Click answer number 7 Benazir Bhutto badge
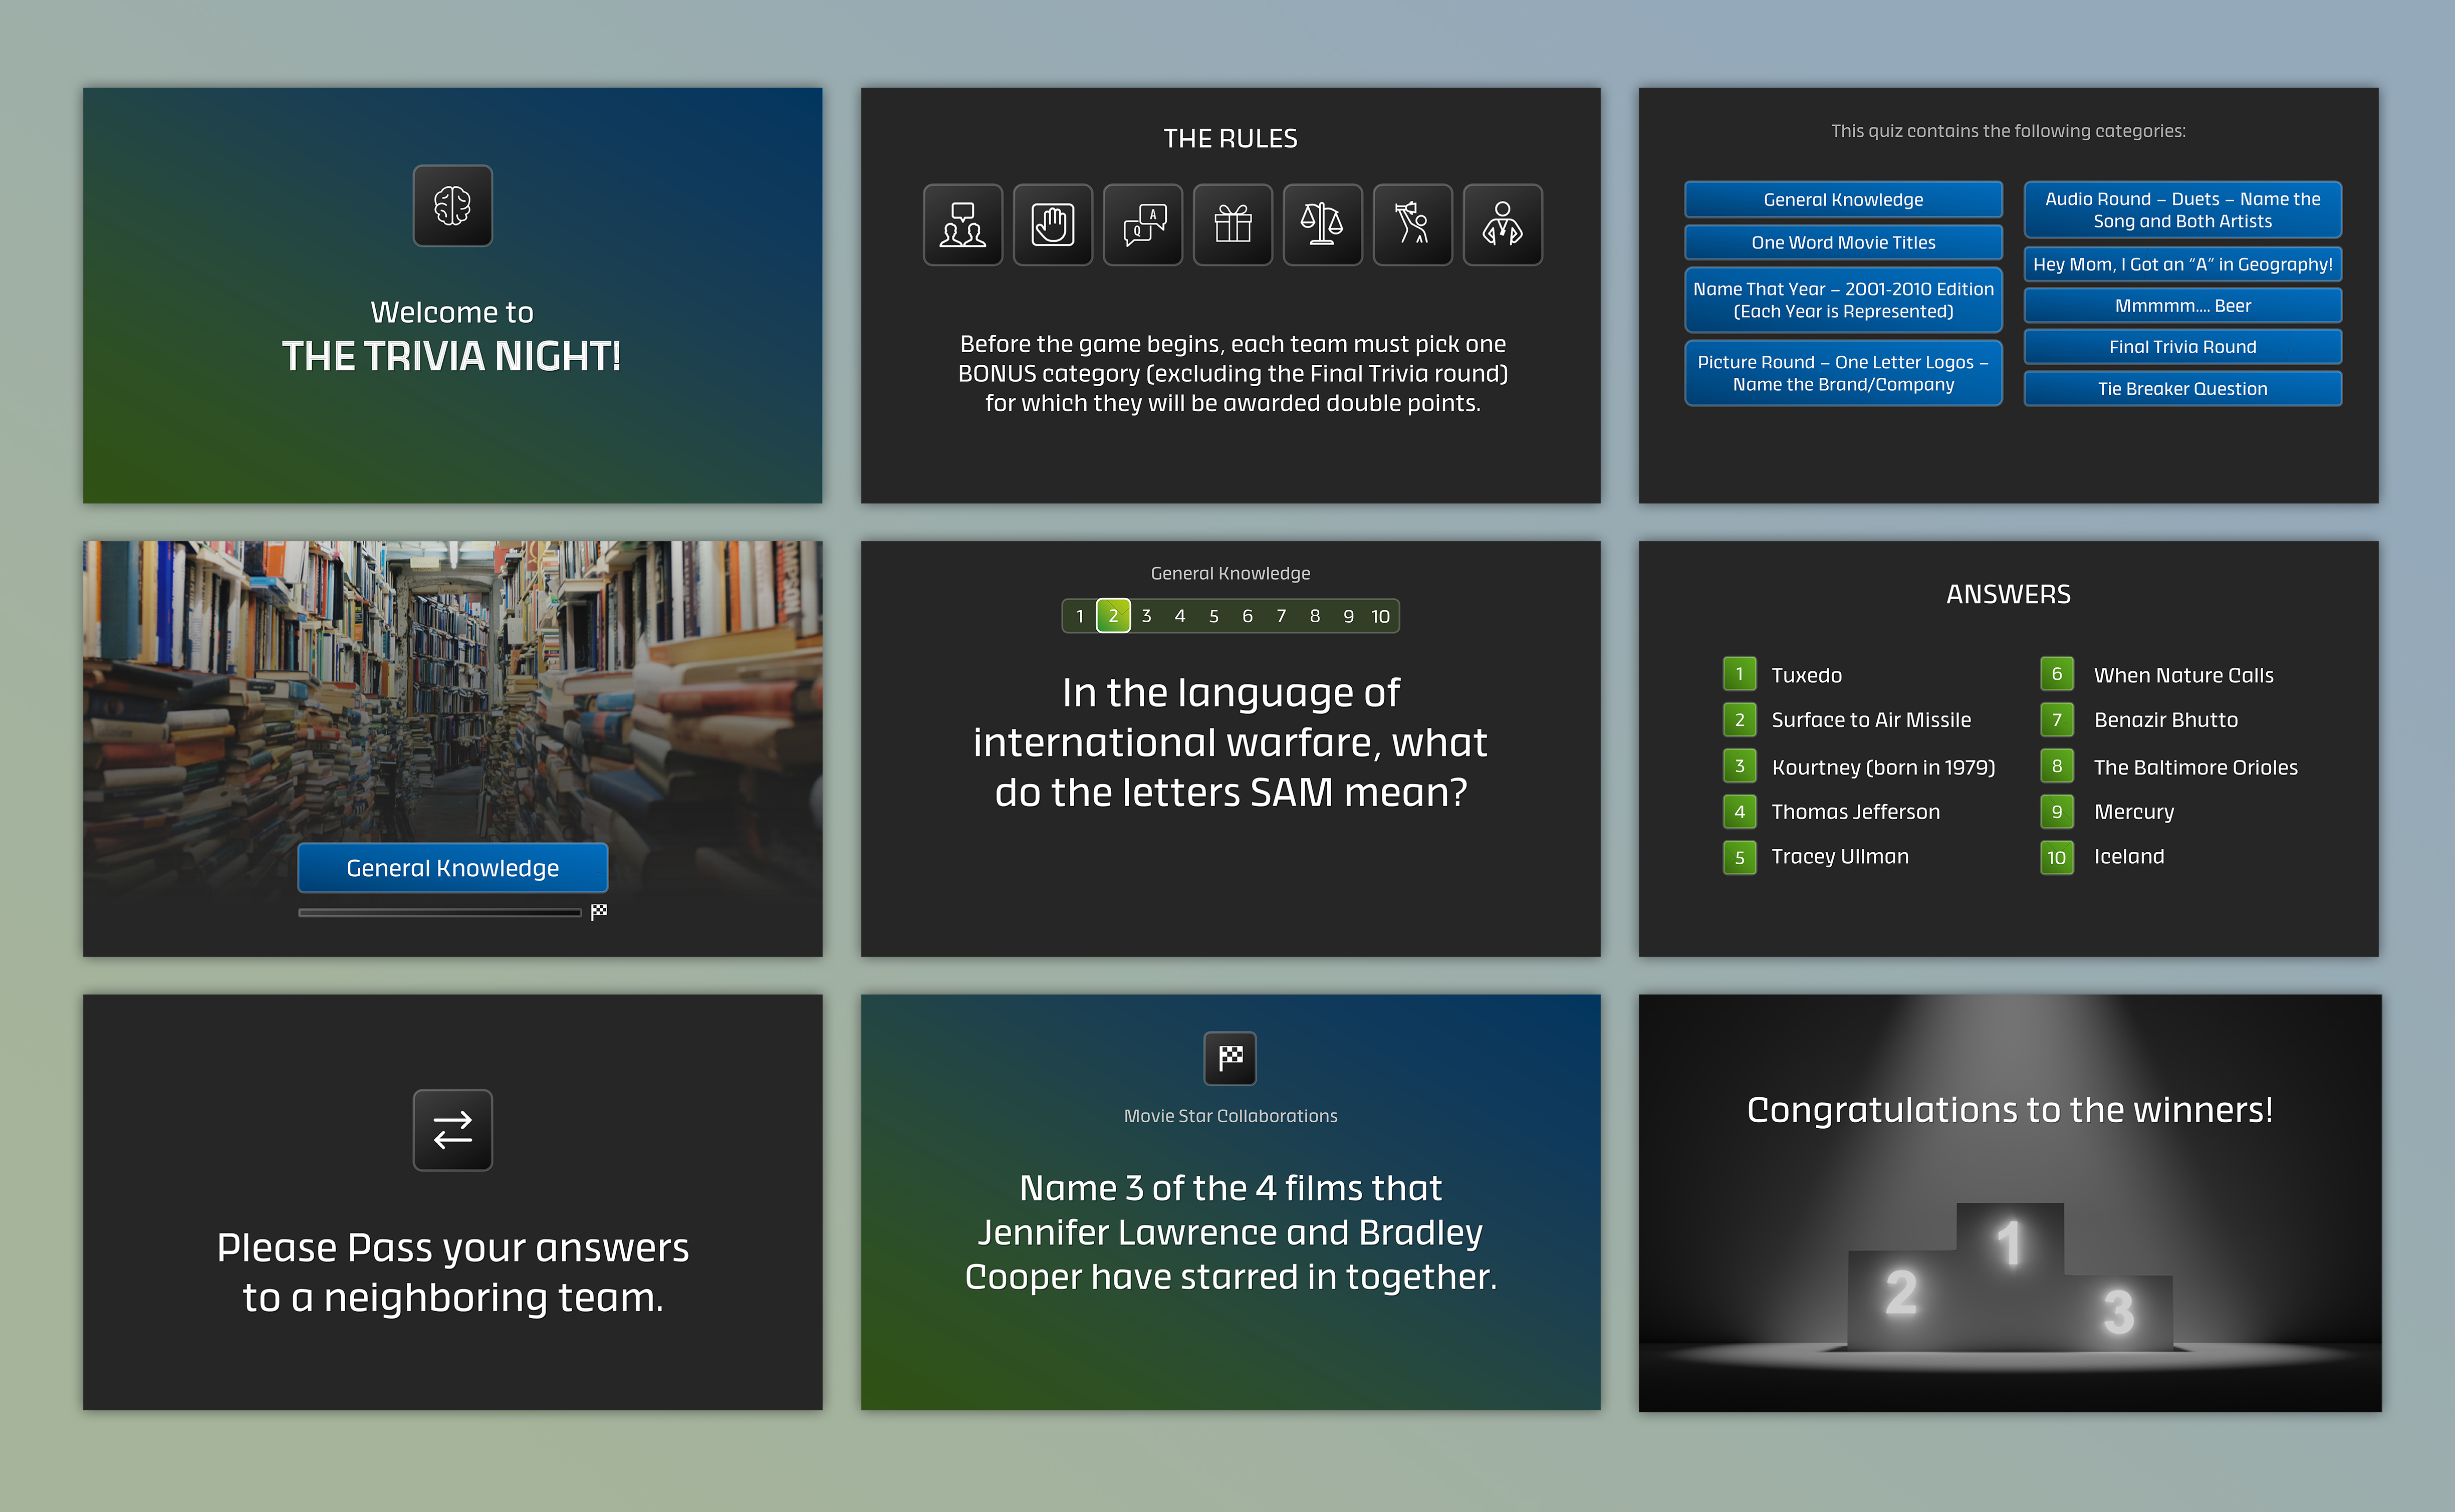2455x1512 pixels. [2056, 719]
